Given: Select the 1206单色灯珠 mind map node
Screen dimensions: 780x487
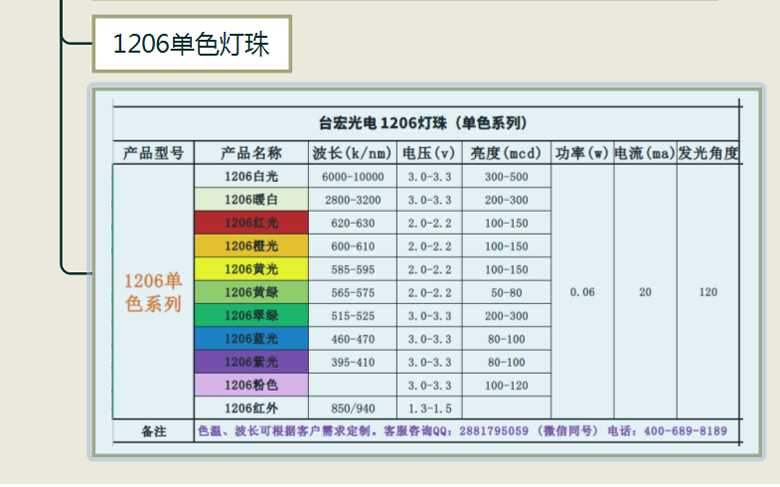Looking at the screenshot, I should click(191, 44).
